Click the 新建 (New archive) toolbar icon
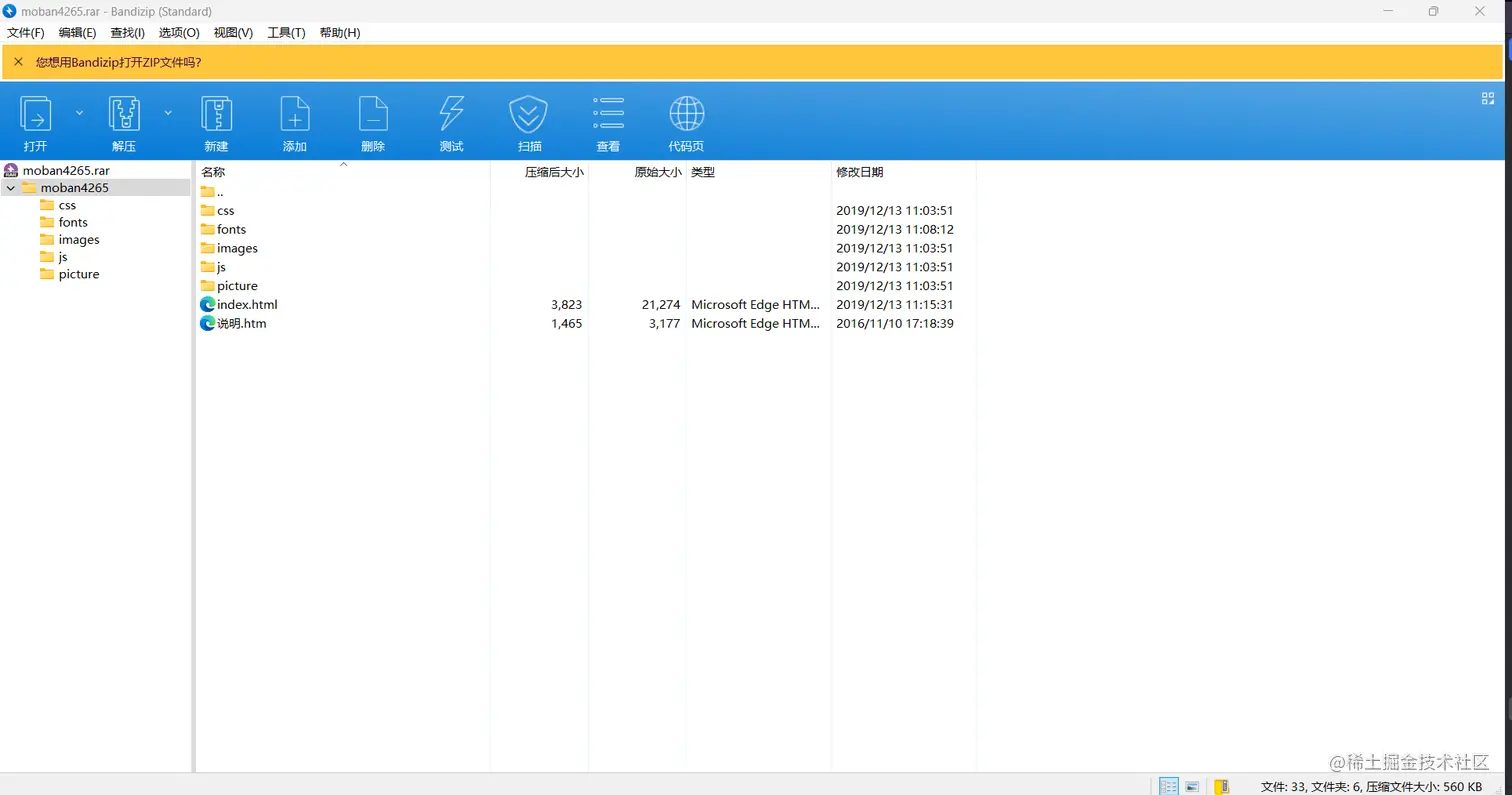The width and height of the screenshot is (1512, 795). click(216, 114)
